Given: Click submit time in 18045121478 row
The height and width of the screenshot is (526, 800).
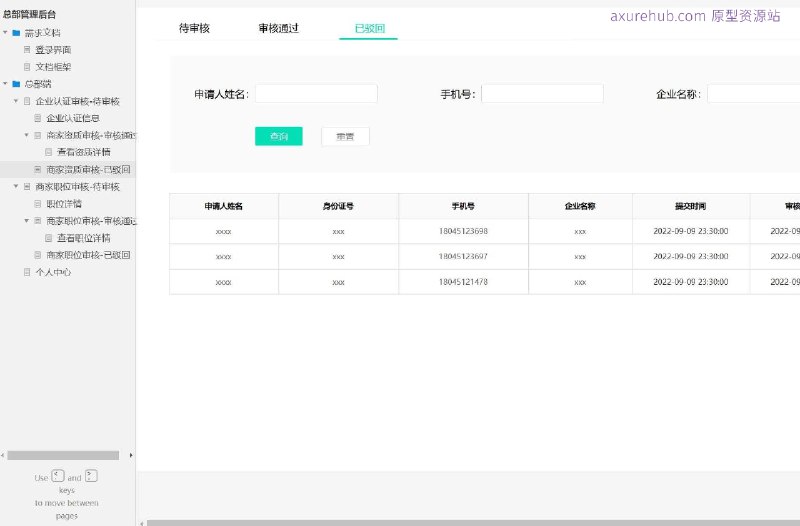Looking at the screenshot, I should (x=690, y=282).
